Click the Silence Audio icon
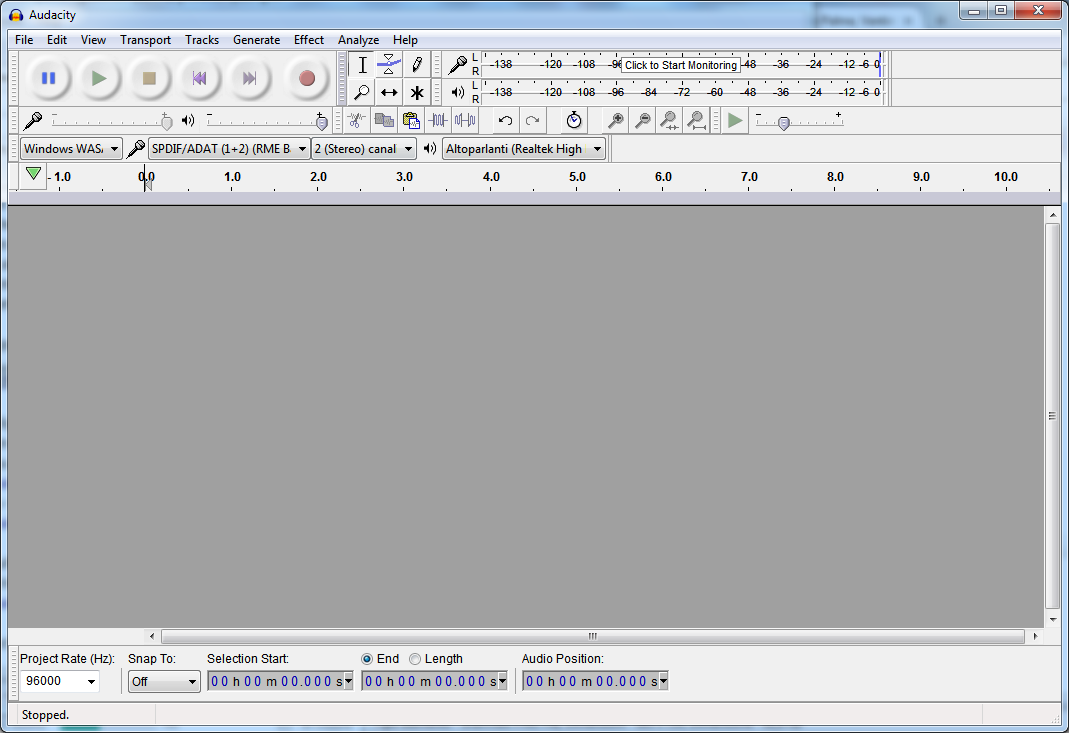 coord(465,121)
